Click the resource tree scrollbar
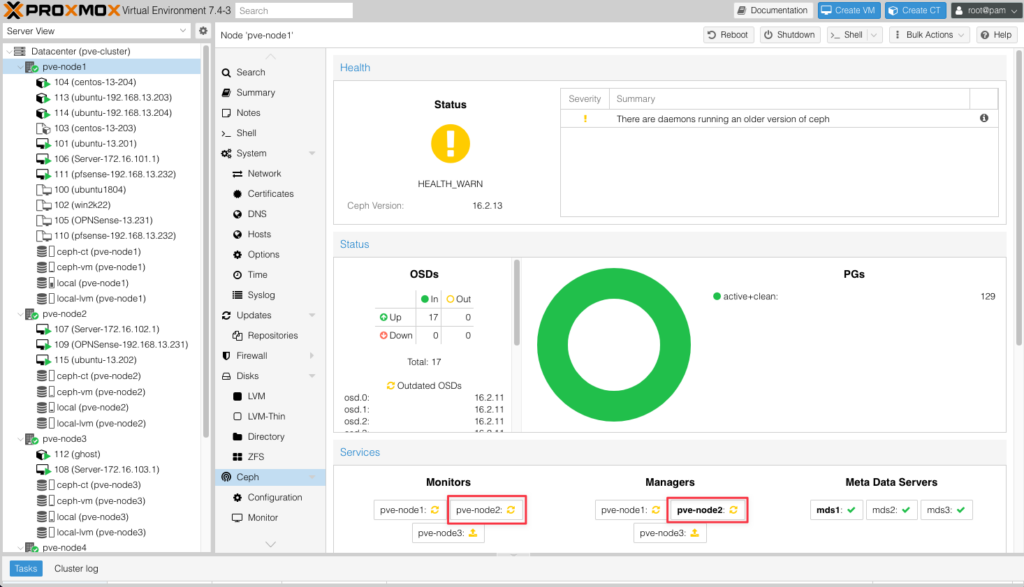Screen dimensions: 1024x587 (x=206, y=242)
